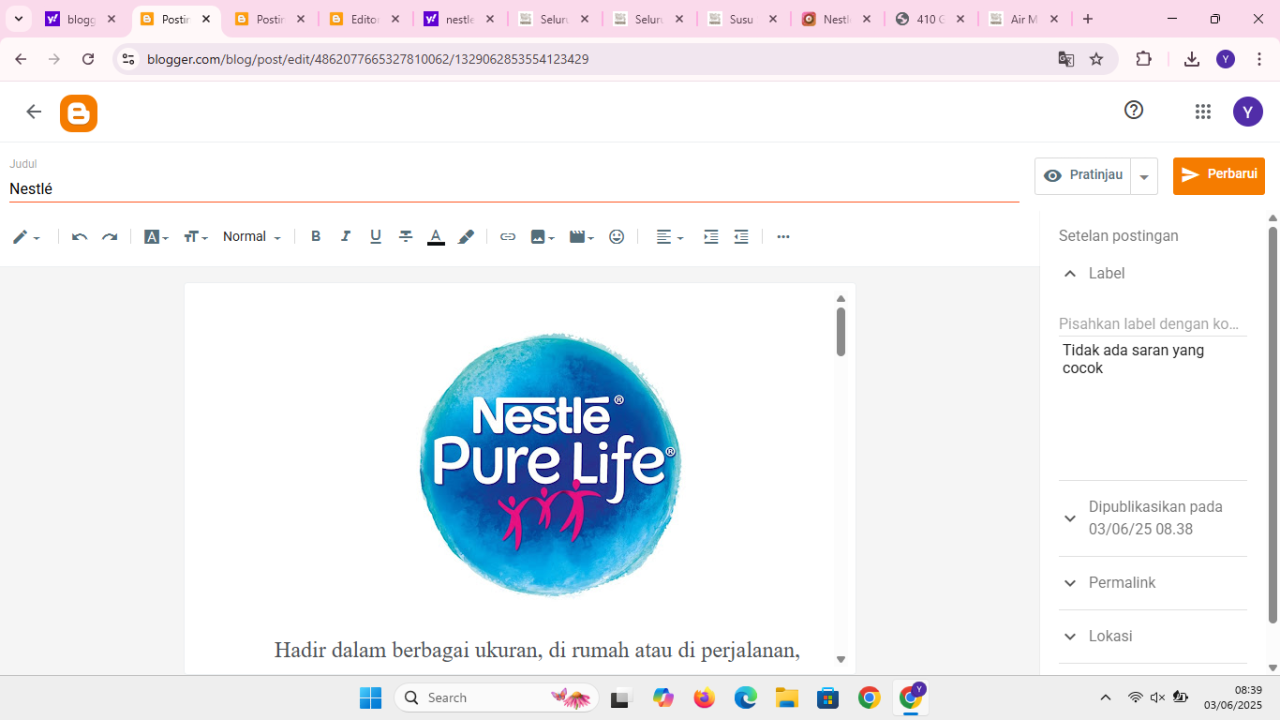The image size is (1280, 720).
Task: Open the text alignment dropdown
Action: [x=669, y=237]
